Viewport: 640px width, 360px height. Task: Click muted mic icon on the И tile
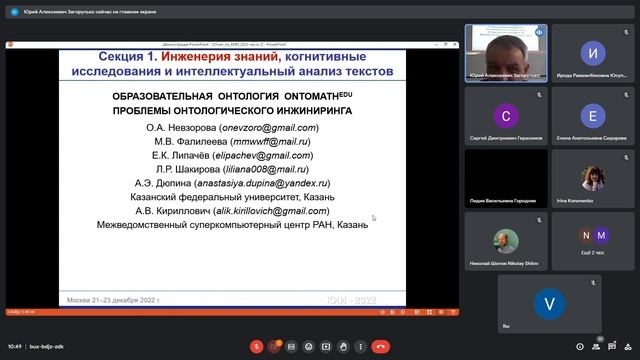point(626,32)
